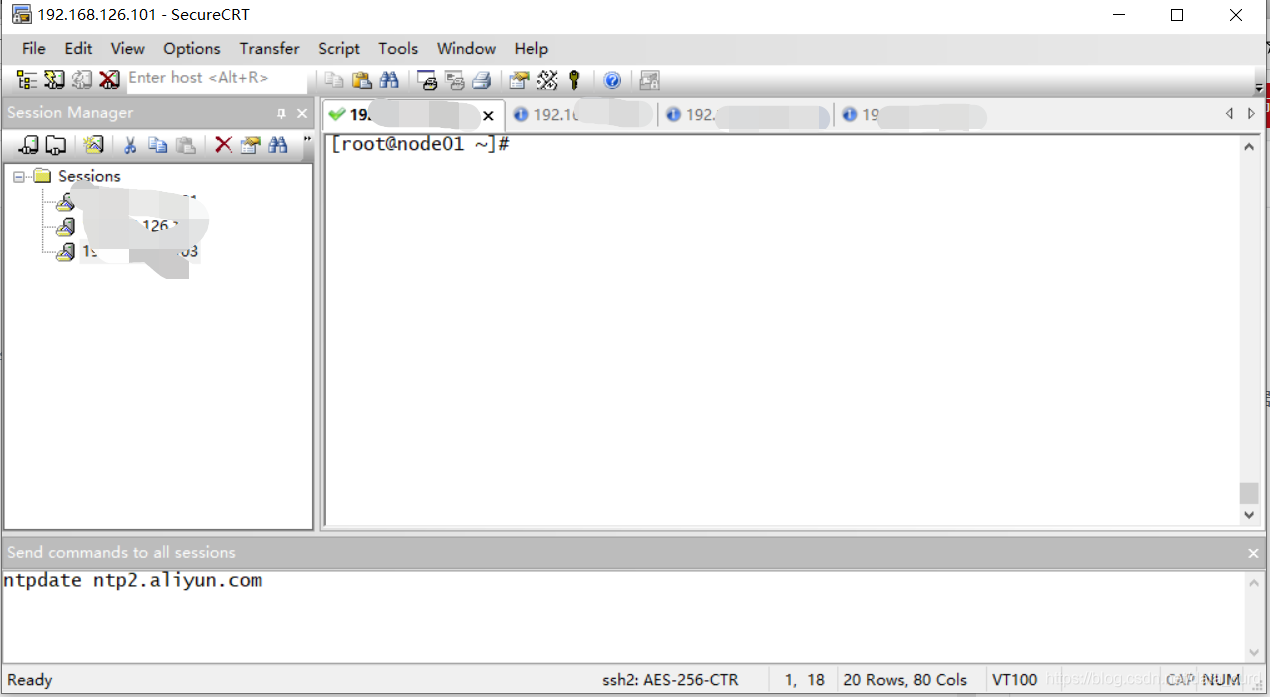The height and width of the screenshot is (697, 1270).
Task: Click the greyed Copy icon in main toolbar
Action: coord(334,80)
